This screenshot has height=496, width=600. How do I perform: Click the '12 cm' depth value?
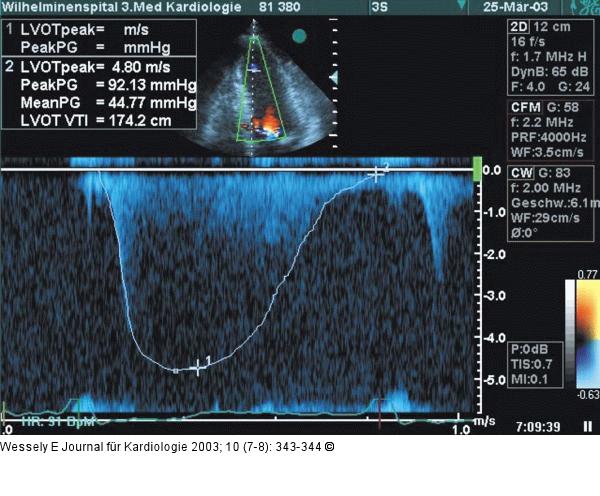tap(552, 27)
